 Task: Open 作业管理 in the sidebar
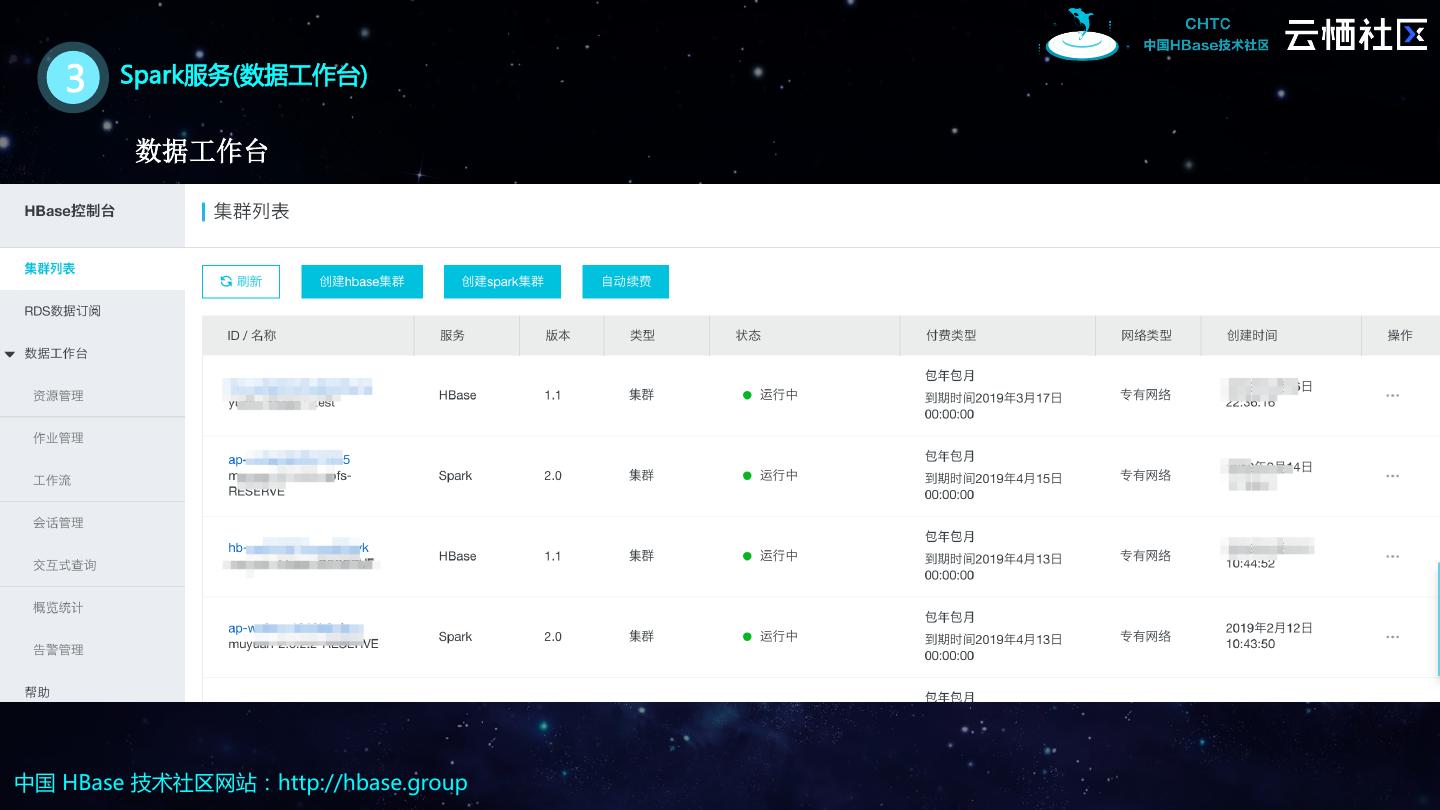click(x=58, y=438)
